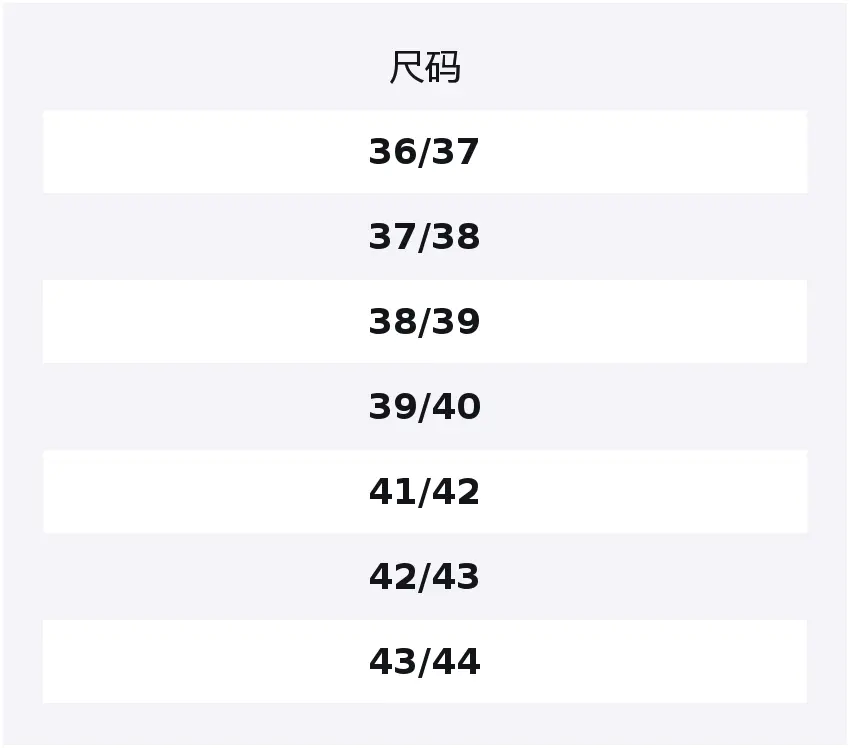Tap the white 43/44 row
The width and height of the screenshot is (850, 748).
point(424,662)
